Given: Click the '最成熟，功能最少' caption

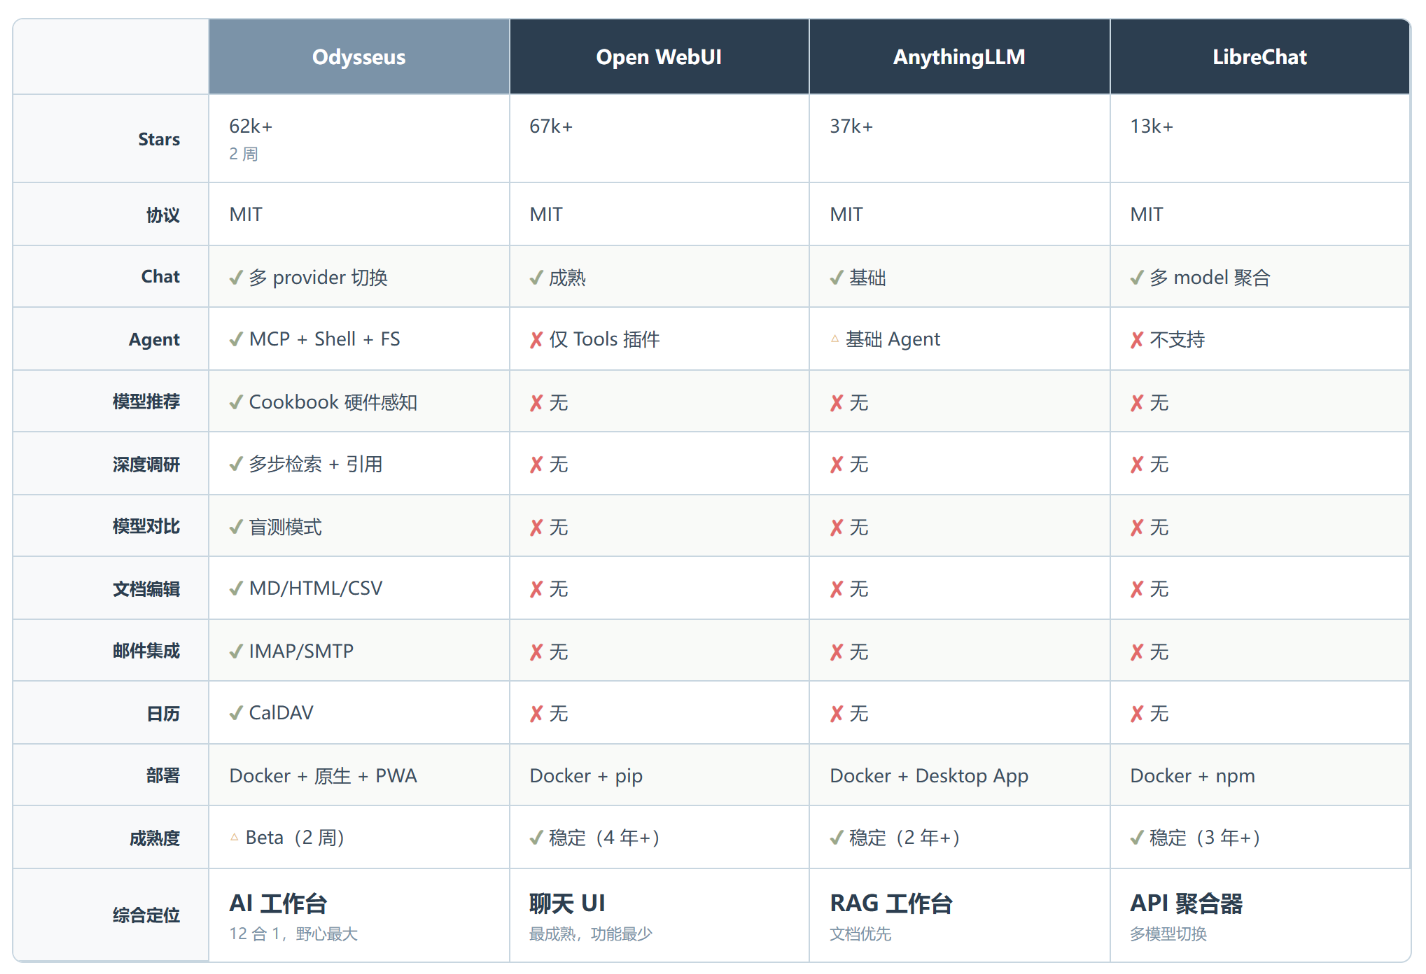Looking at the screenshot, I should pyautogui.click(x=591, y=934).
